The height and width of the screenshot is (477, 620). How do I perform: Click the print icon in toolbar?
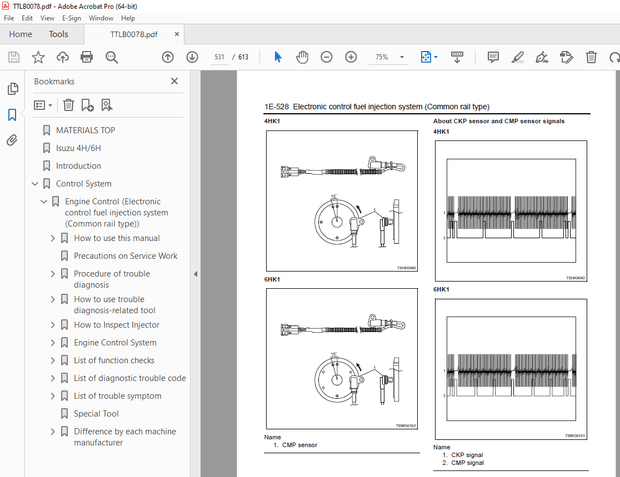click(x=87, y=57)
